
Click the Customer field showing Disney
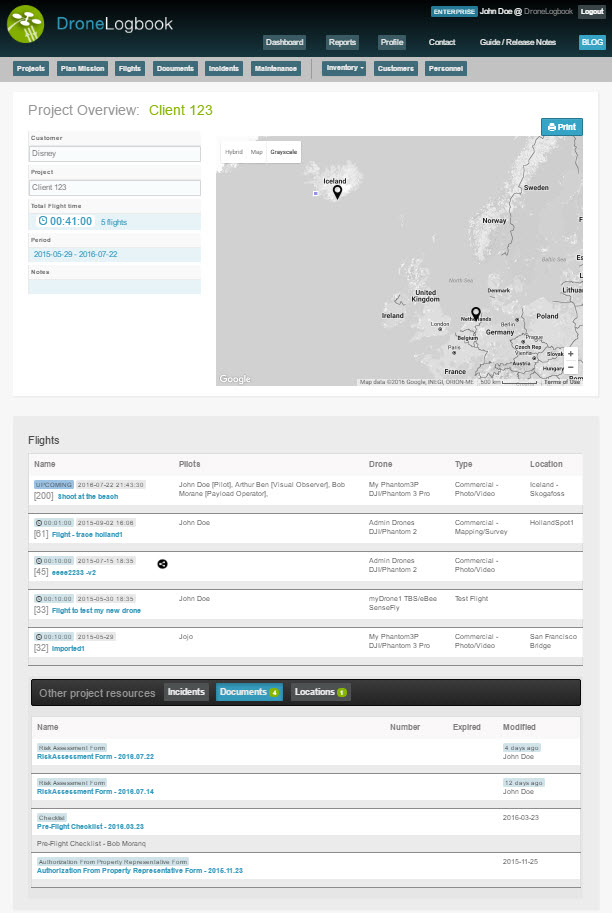(x=115, y=153)
